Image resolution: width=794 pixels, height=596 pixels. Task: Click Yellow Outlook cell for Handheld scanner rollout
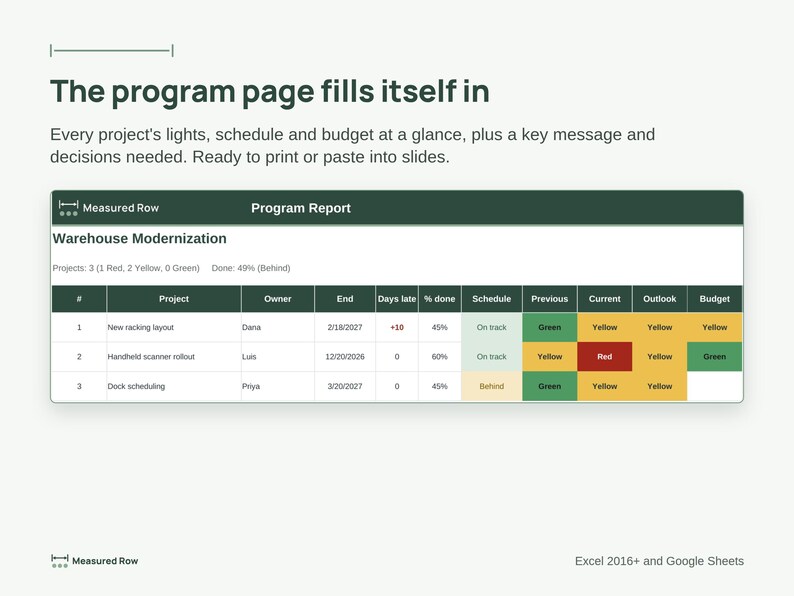pyautogui.click(x=659, y=356)
